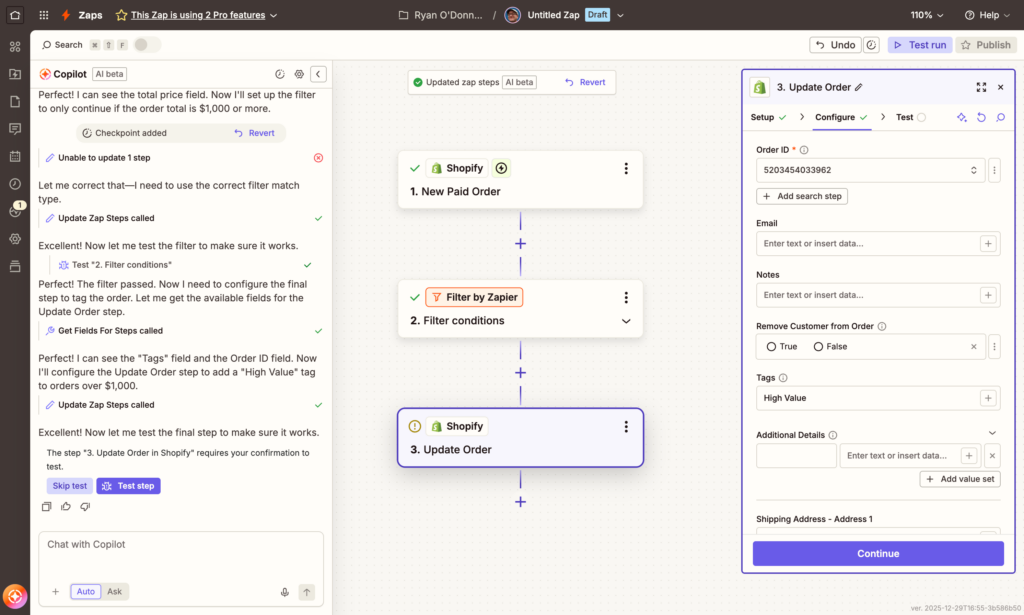Open the calendar schedule sidebar icon

(x=15, y=156)
